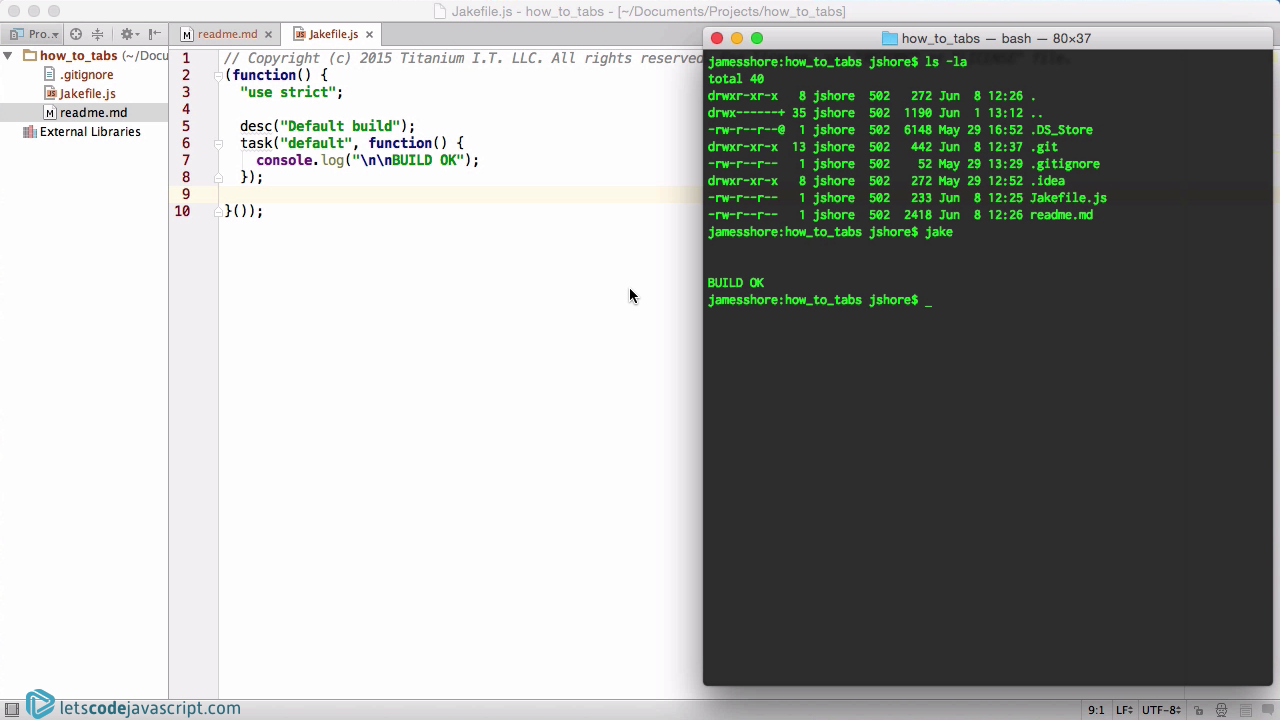Open the notifications balloon icon
The width and height of the screenshot is (1280, 720).
point(1268,710)
